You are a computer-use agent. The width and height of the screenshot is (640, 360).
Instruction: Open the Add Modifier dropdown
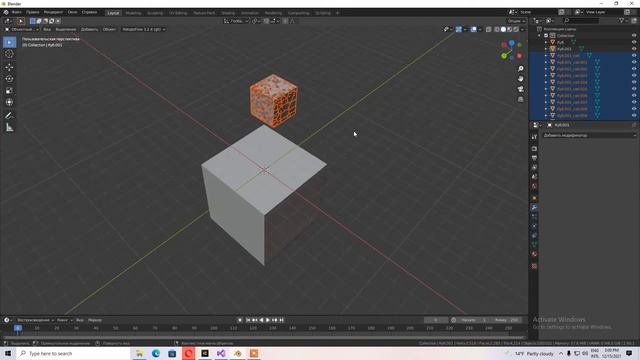coord(589,136)
